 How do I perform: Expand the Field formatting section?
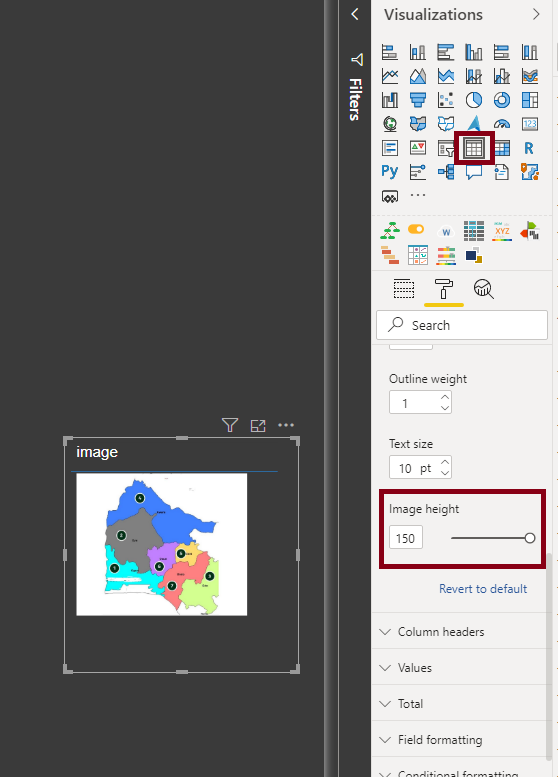(462, 740)
